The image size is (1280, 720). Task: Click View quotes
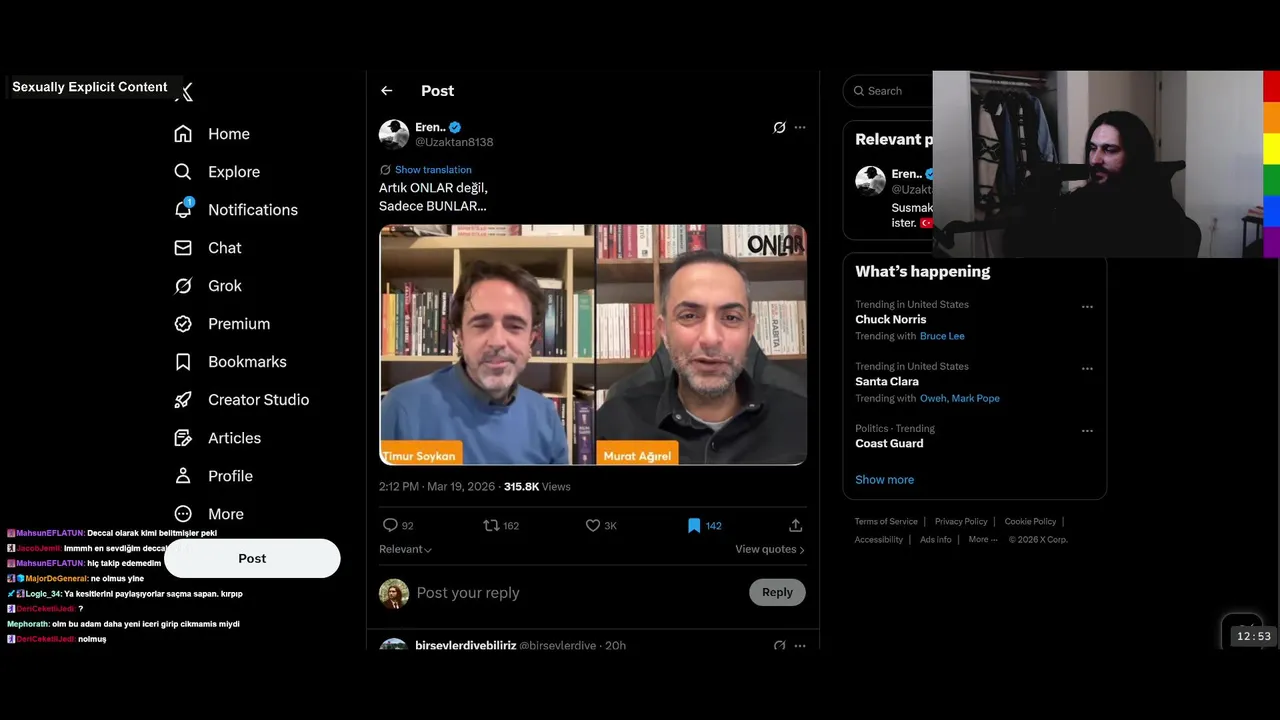tap(770, 549)
